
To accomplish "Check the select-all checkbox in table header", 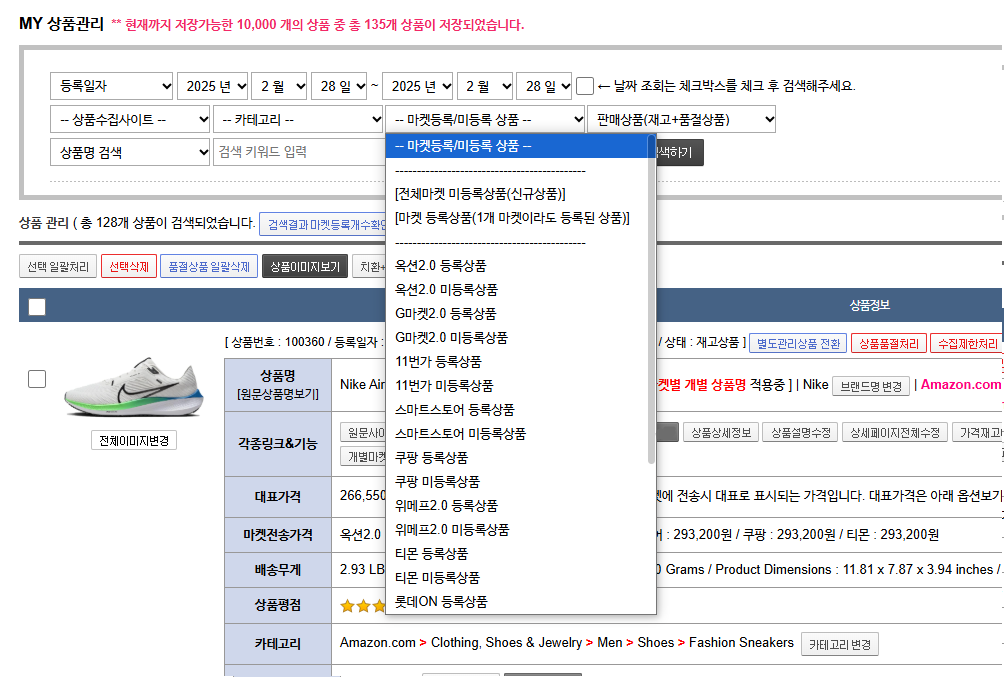I will 37,307.
